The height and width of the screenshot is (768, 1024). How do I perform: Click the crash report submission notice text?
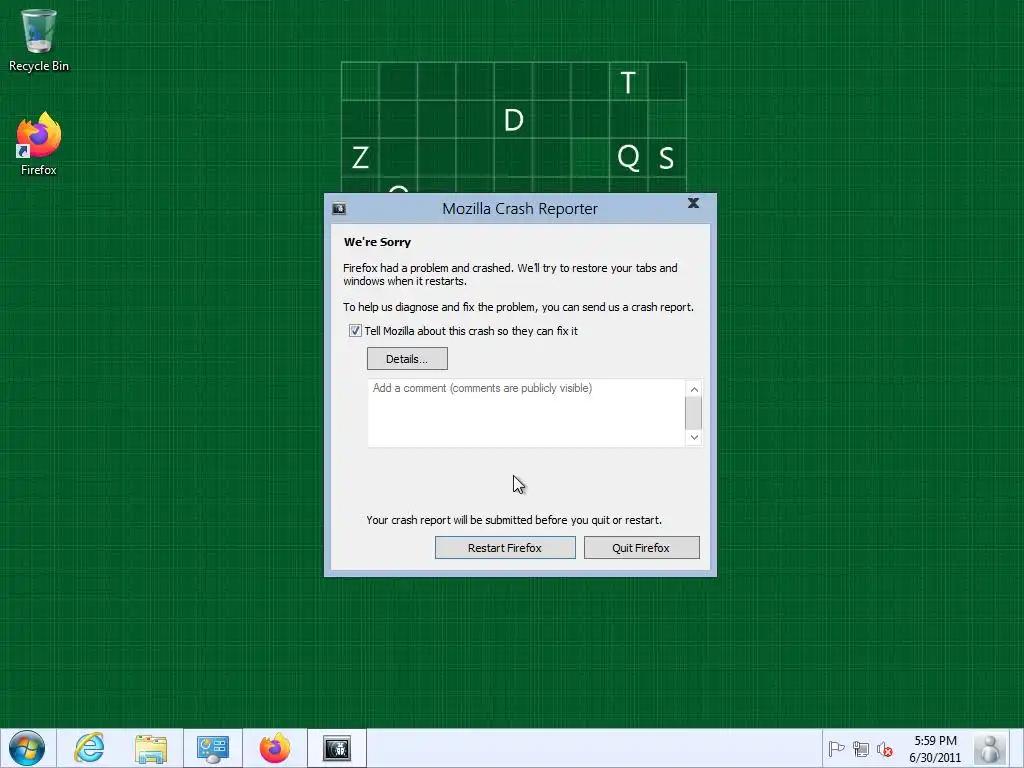pyautogui.click(x=514, y=520)
